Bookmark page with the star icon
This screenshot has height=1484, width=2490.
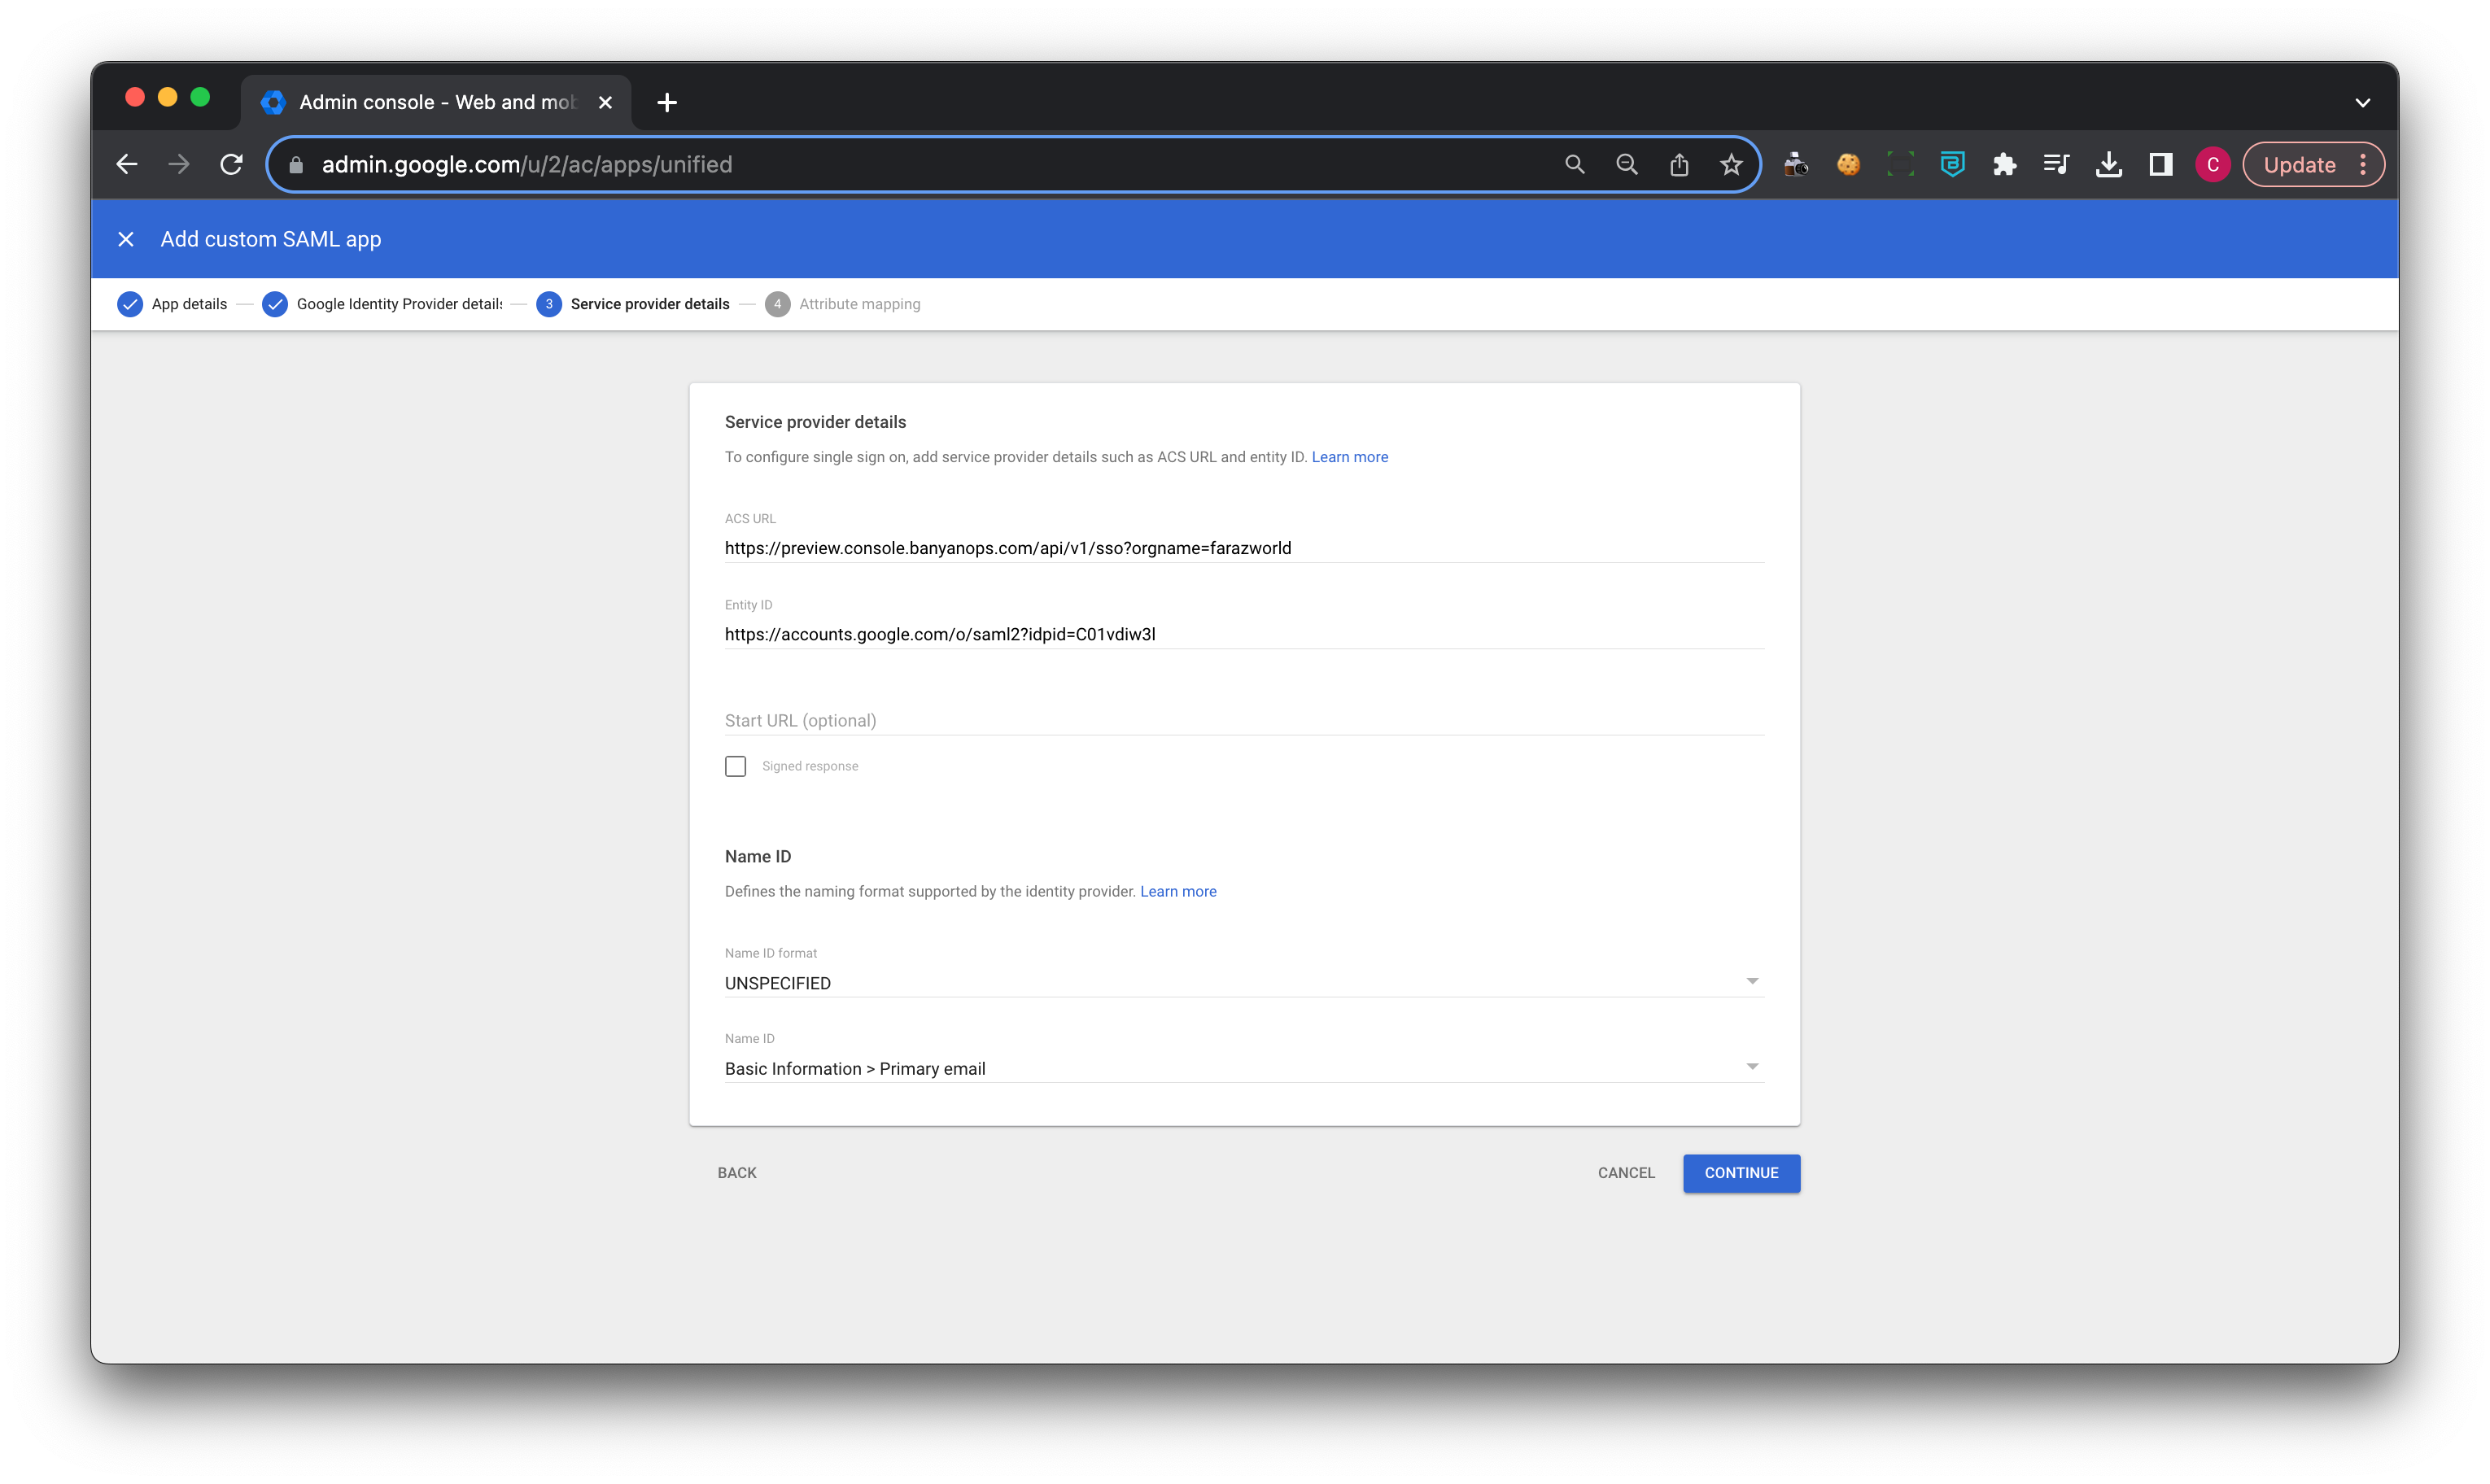(x=1731, y=164)
